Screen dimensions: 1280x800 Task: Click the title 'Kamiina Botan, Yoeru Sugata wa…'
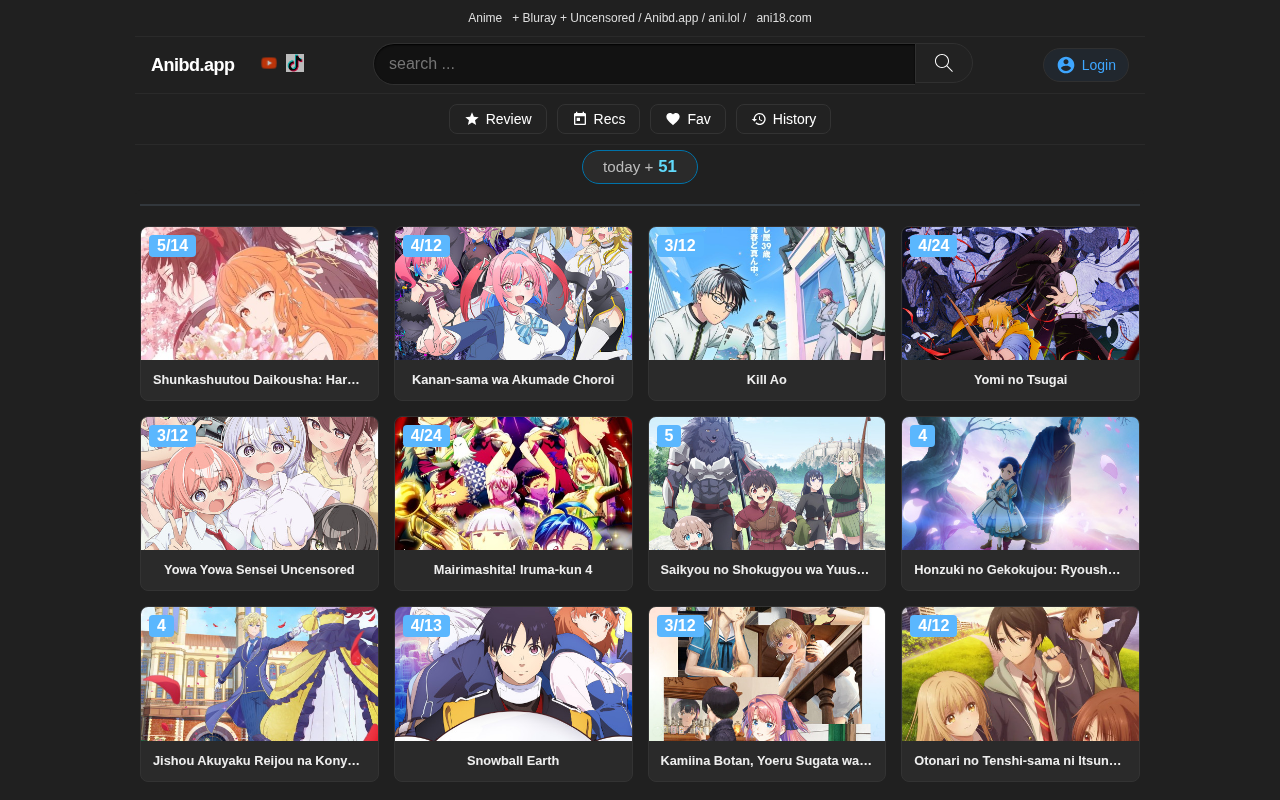click(767, 760)
